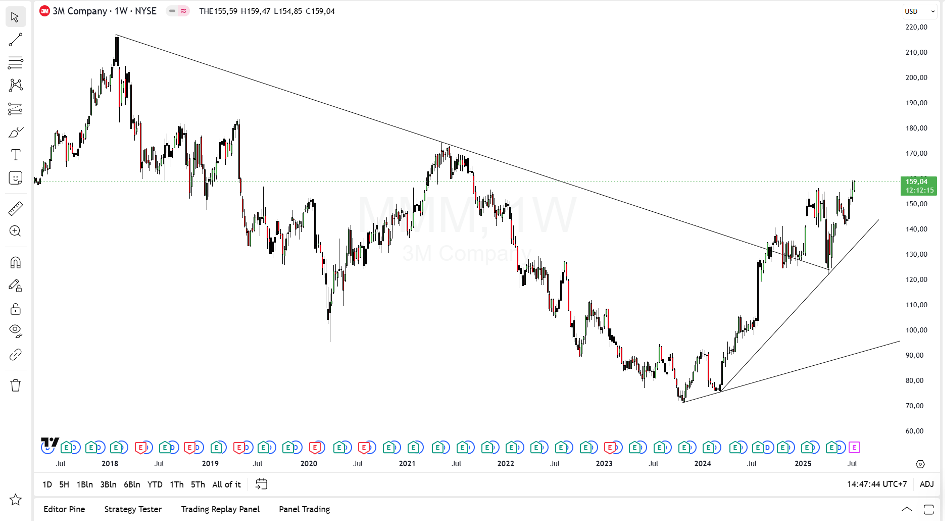Toggle the gray dash indicator pill
The width and height of the screenshot is (946, 522).
tap(172, 11)
